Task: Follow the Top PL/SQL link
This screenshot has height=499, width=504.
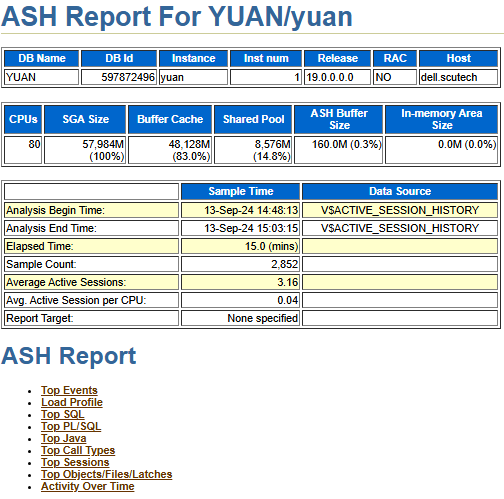Action: point(71,426)
